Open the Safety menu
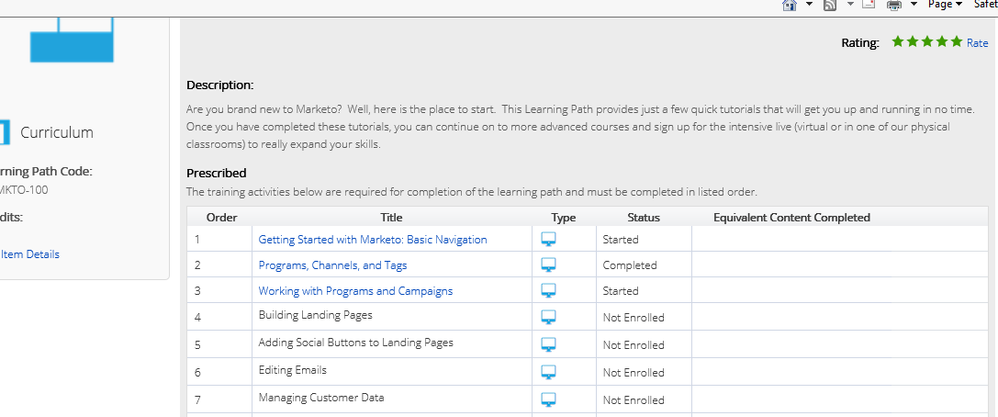Screen dimensions: 998x417 (985, 4)
